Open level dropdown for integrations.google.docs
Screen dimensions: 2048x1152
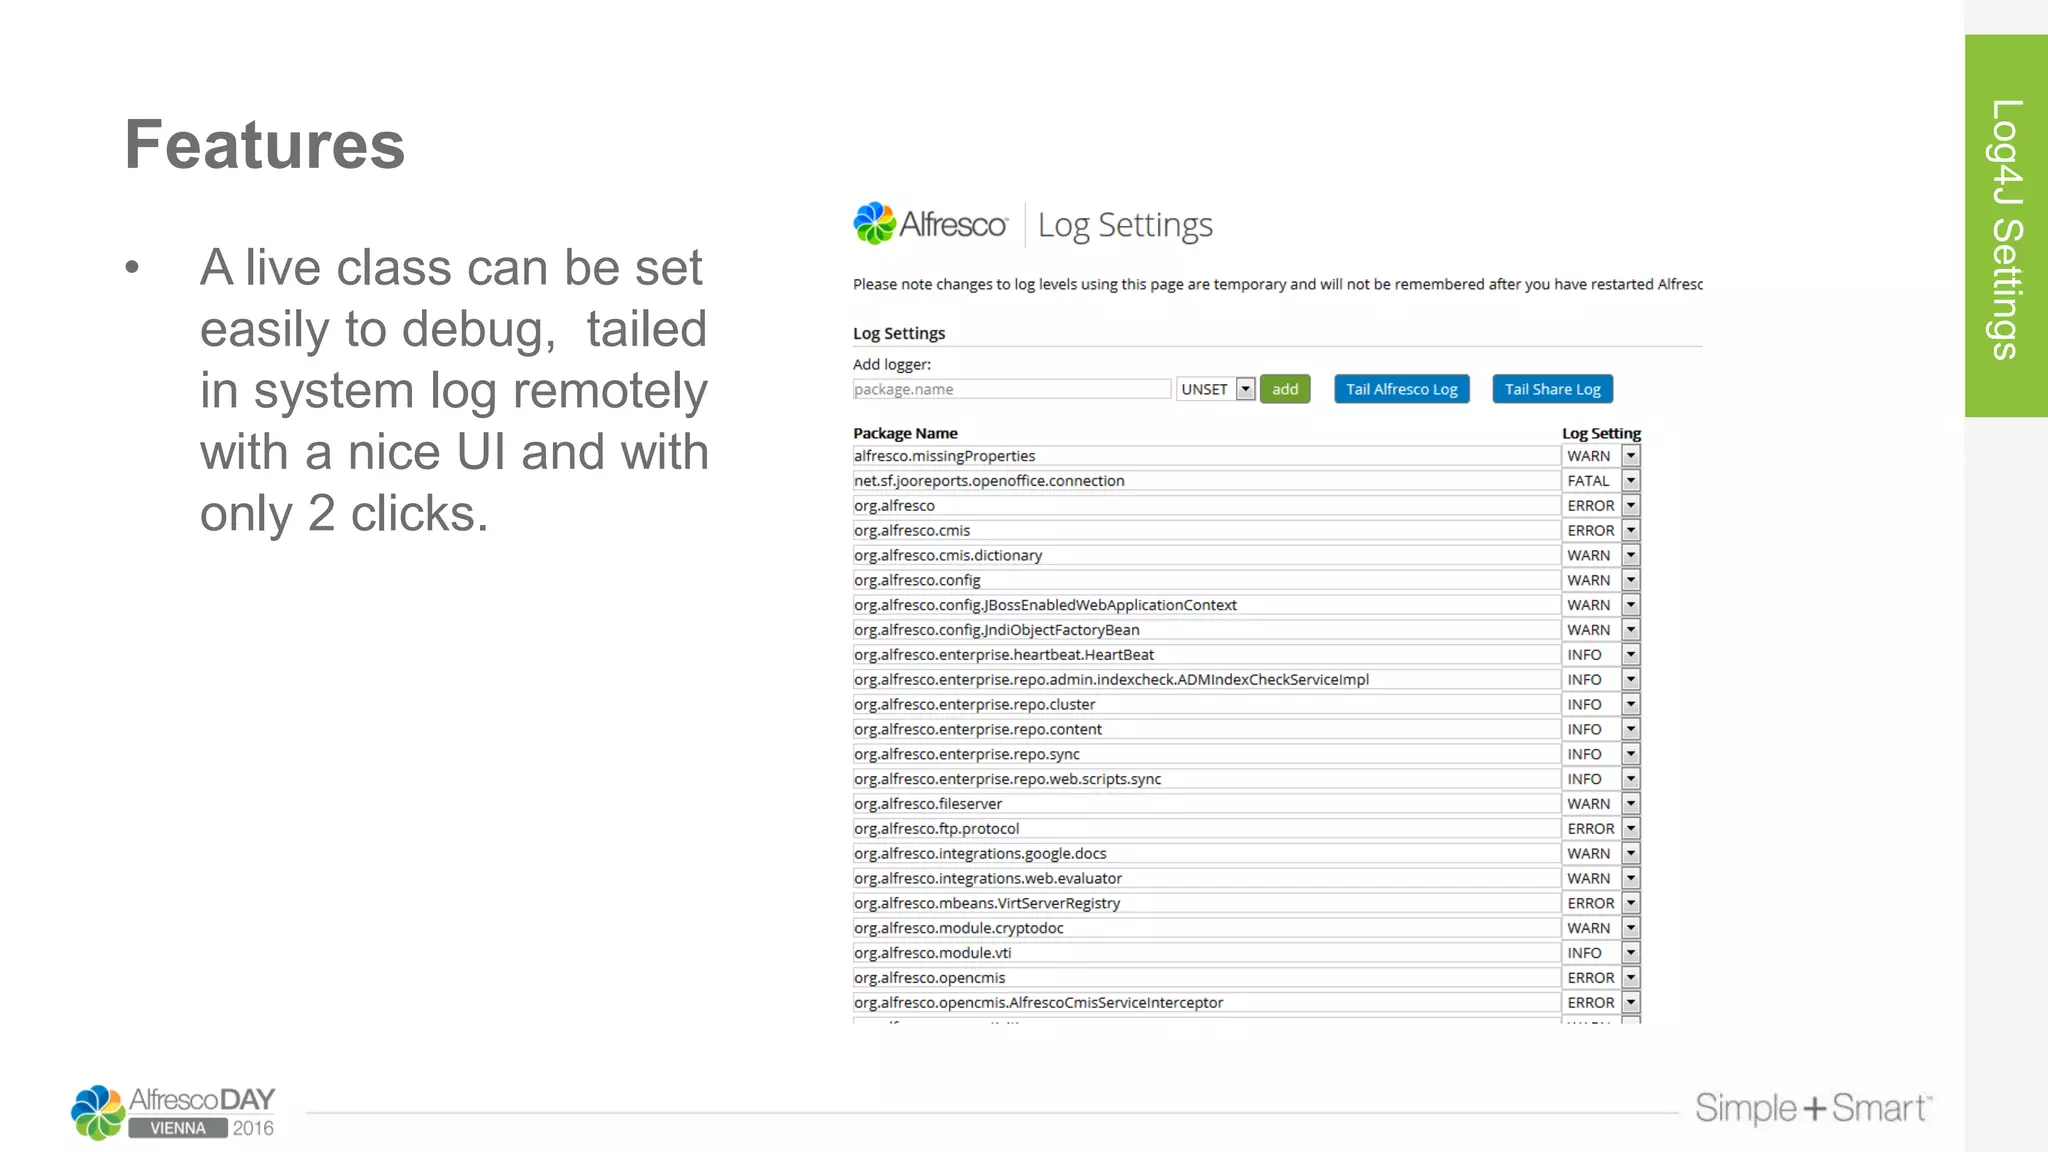tap(1601, 854)
